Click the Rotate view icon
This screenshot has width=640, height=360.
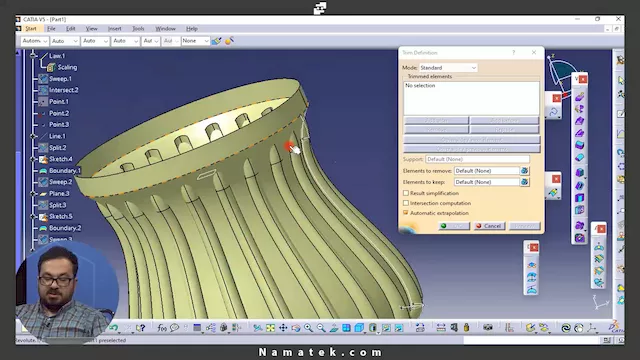point(296,328)
